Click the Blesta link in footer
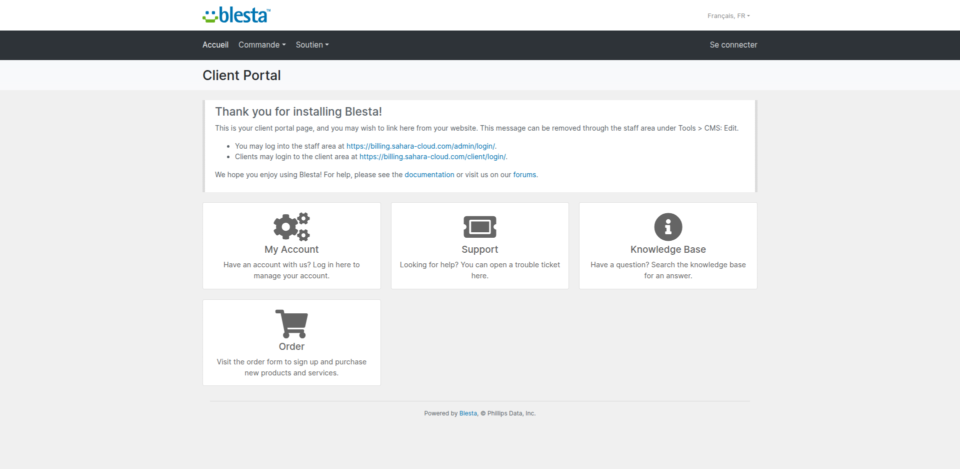 pos(468,413)
